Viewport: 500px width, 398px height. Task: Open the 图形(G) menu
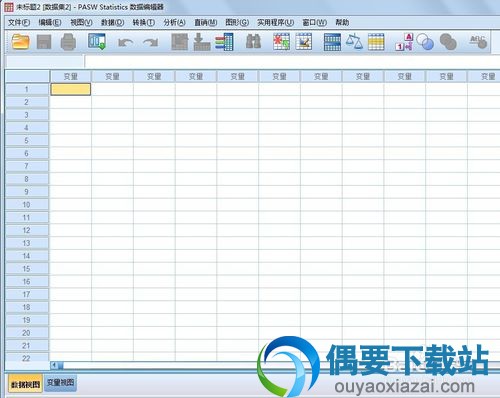coord(237,22)
